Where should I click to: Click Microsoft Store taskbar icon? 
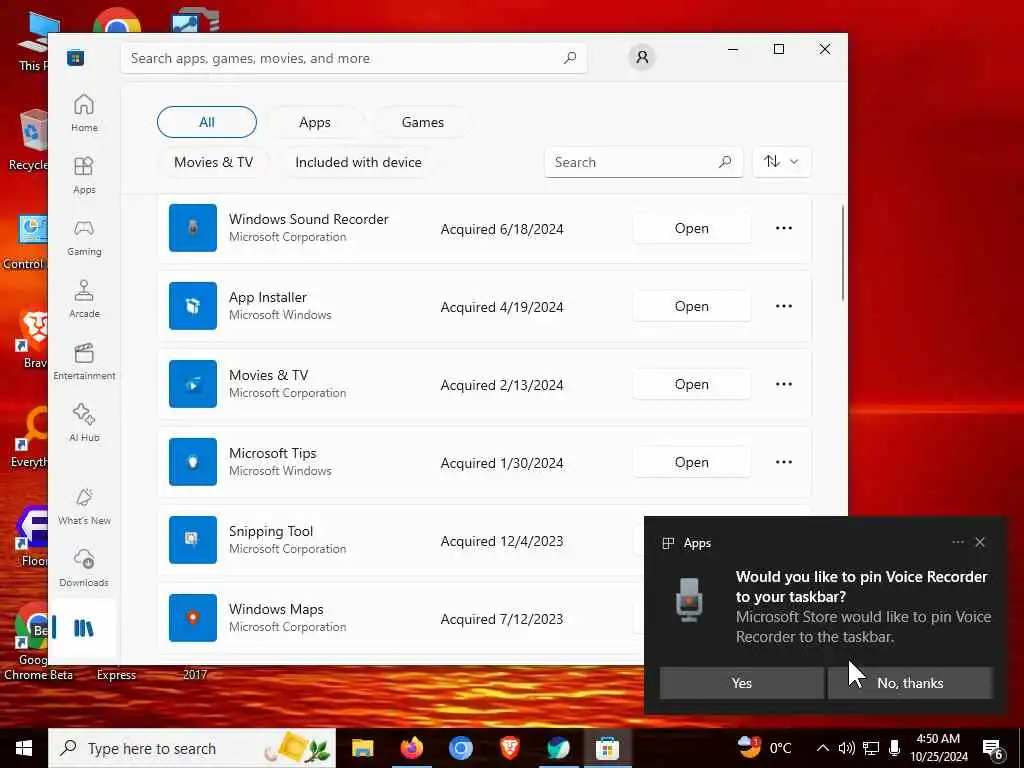click(607, 748)
